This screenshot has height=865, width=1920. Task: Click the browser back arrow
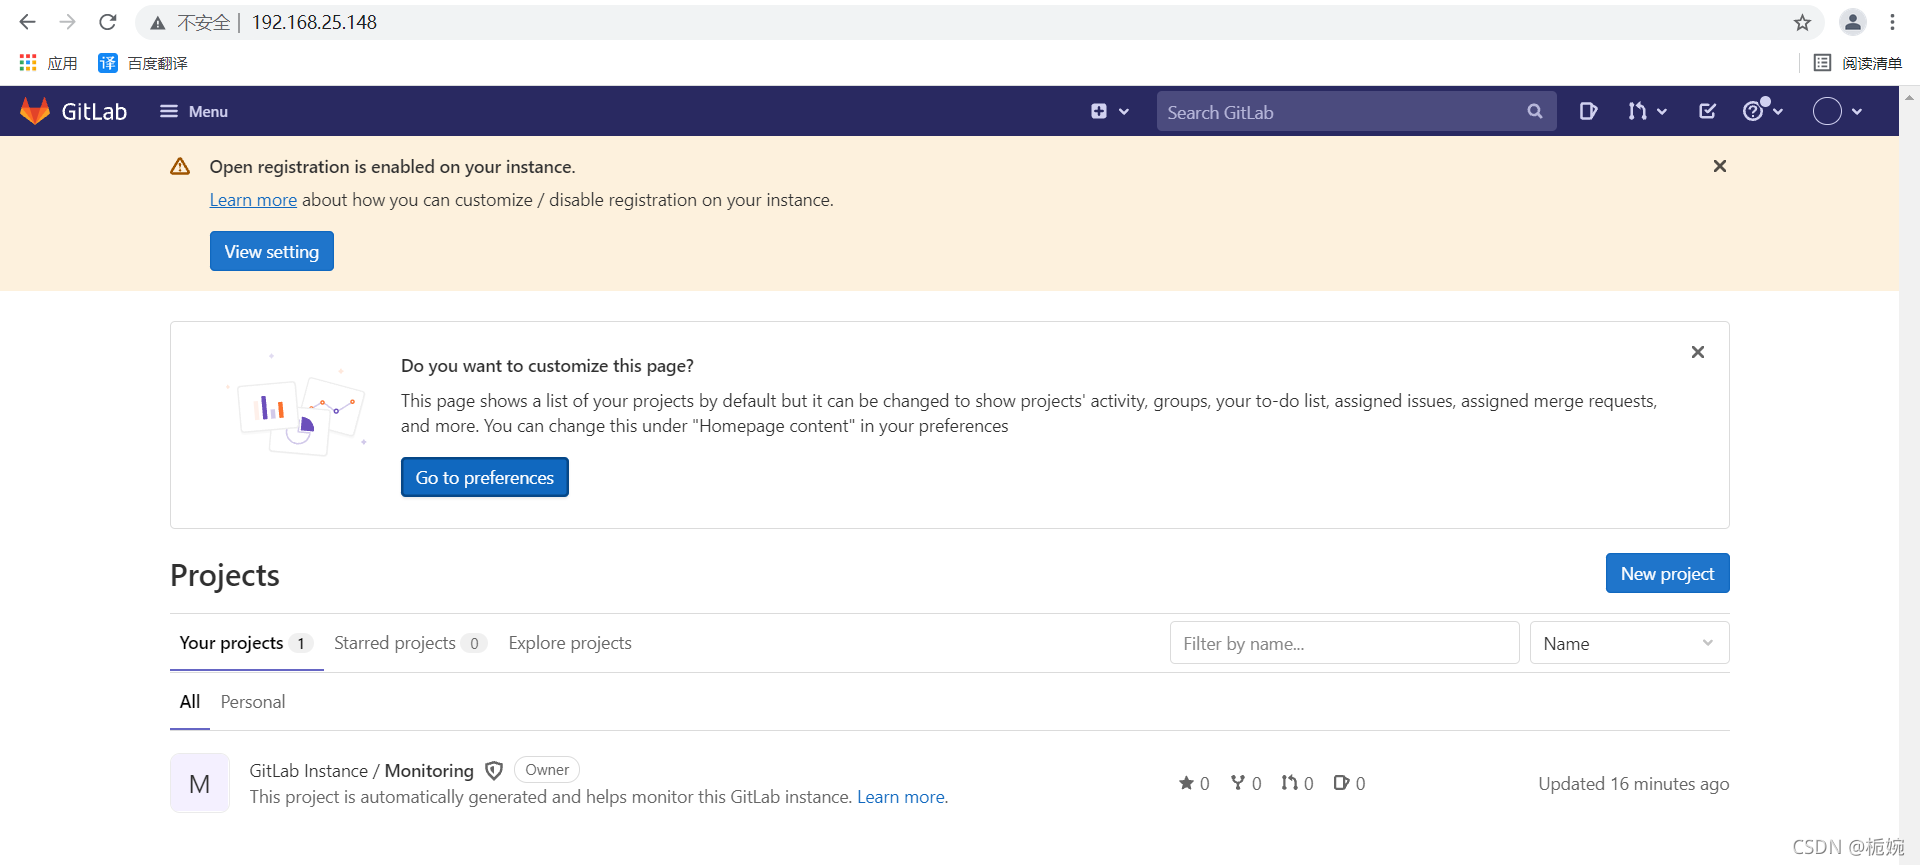(27, 22)
